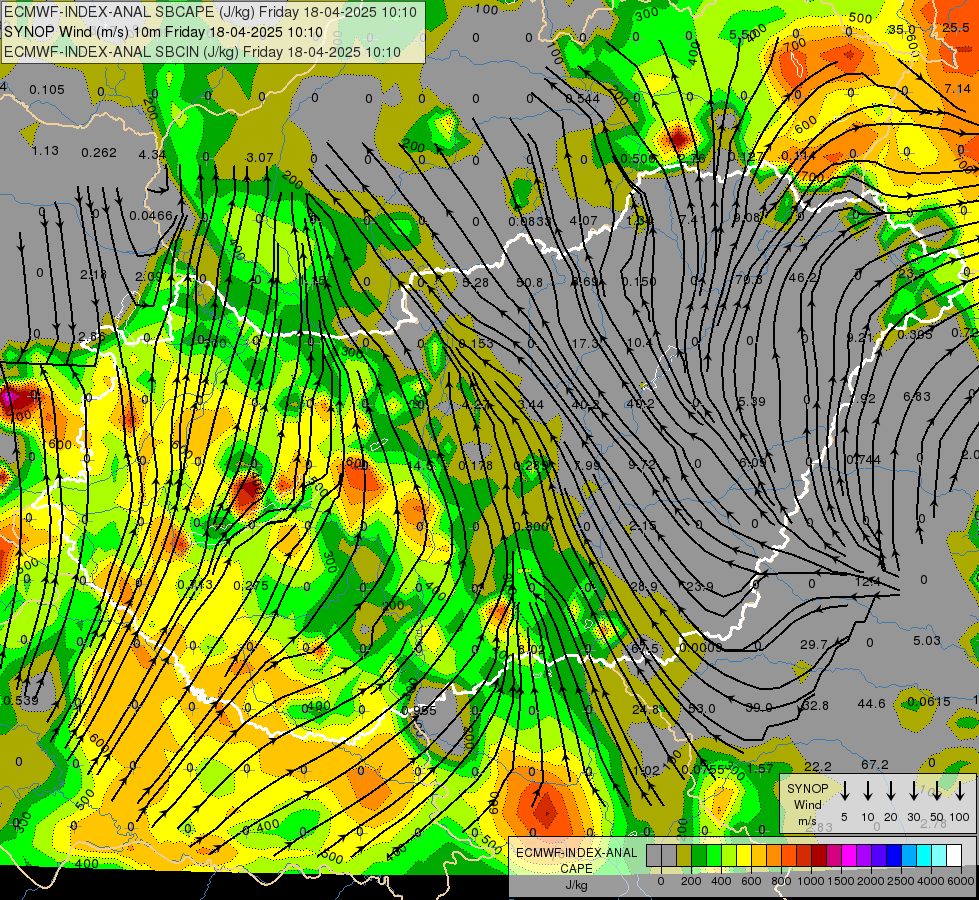Screen dimensions: 979x900
Task: Click the station value 0.544
Action: [x=583, y=98]
